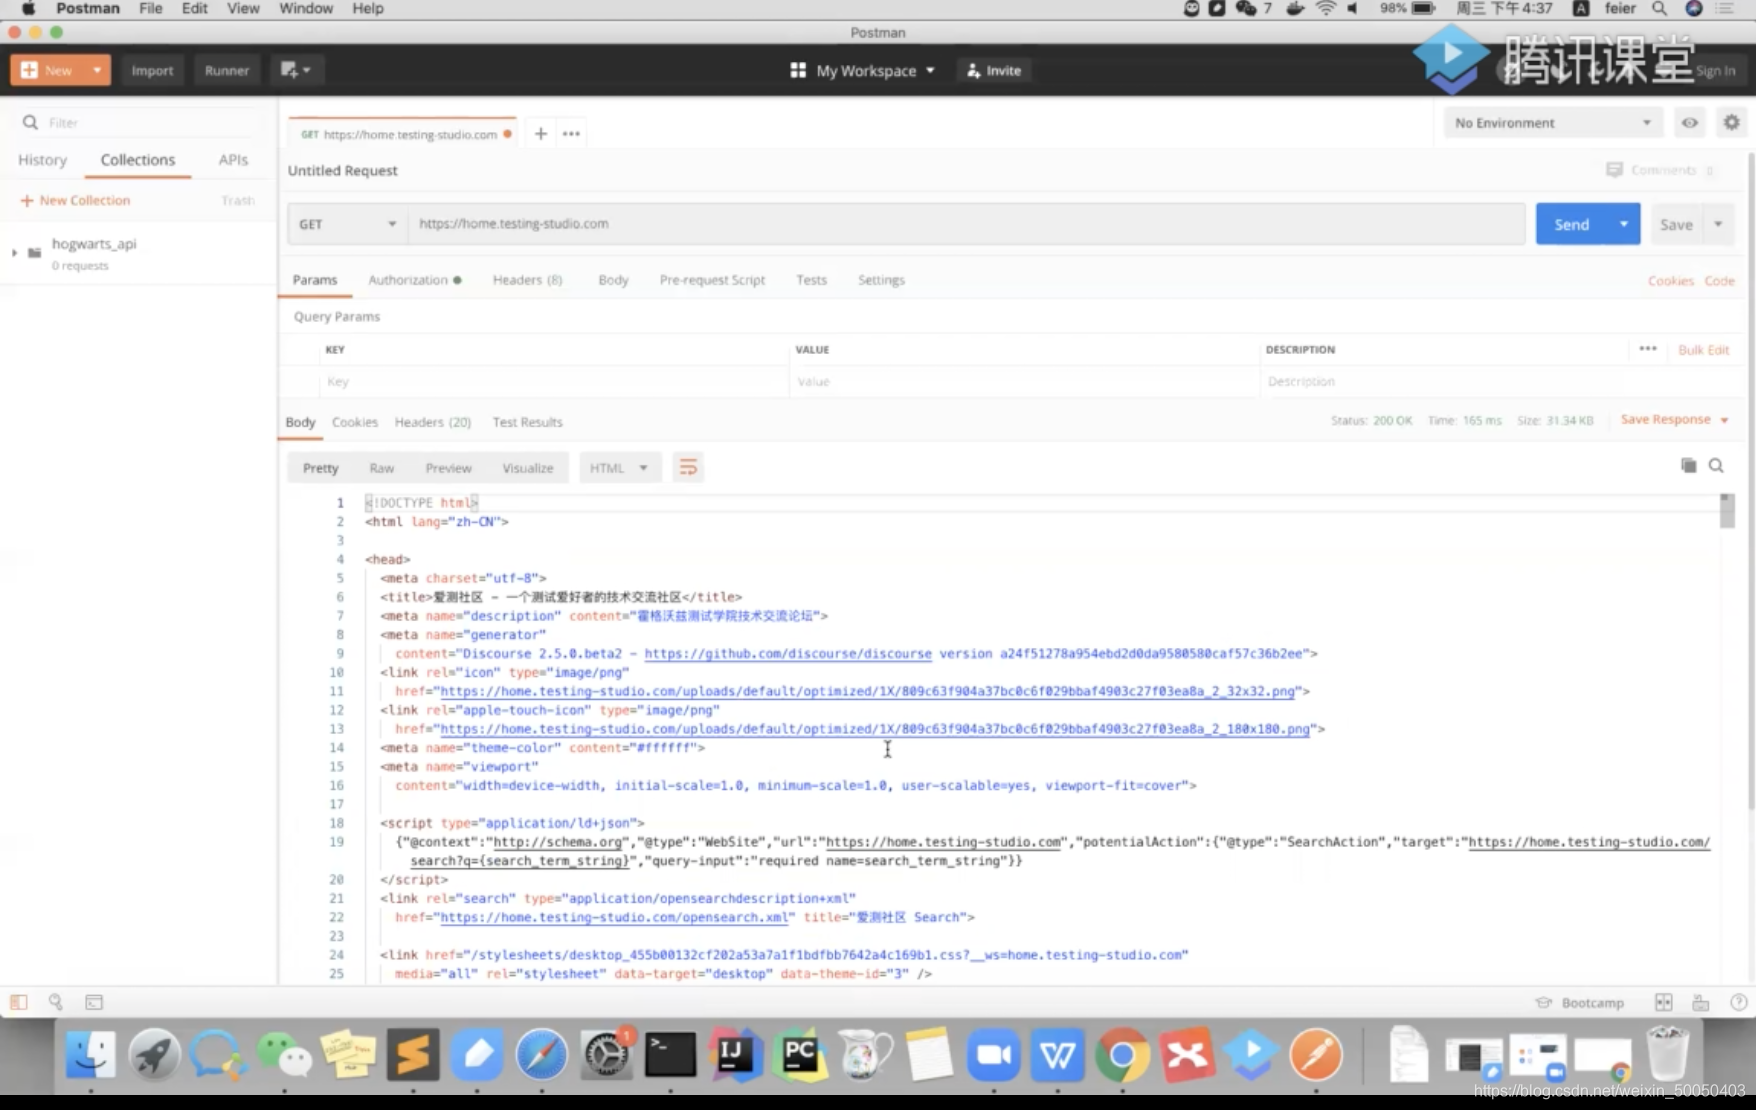Screen dimensions: 1756x1110
Task: Click the Invite button
Action: pos(994,70)
